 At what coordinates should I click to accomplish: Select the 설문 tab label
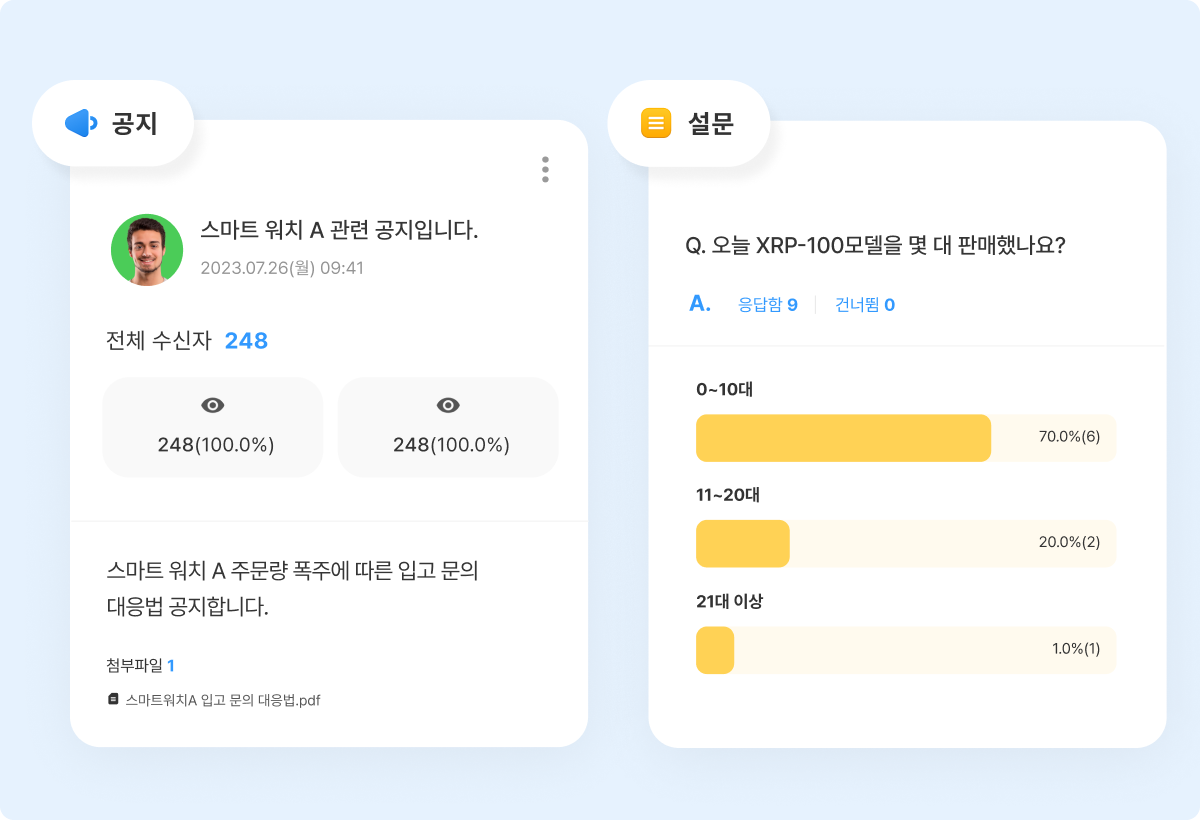(710, 123)
